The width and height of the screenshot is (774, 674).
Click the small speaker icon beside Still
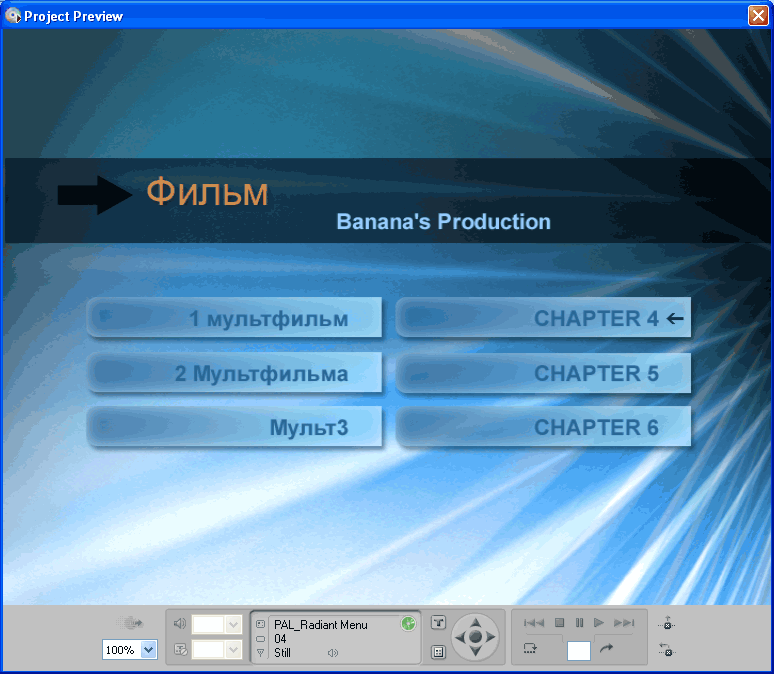point(333,653)
